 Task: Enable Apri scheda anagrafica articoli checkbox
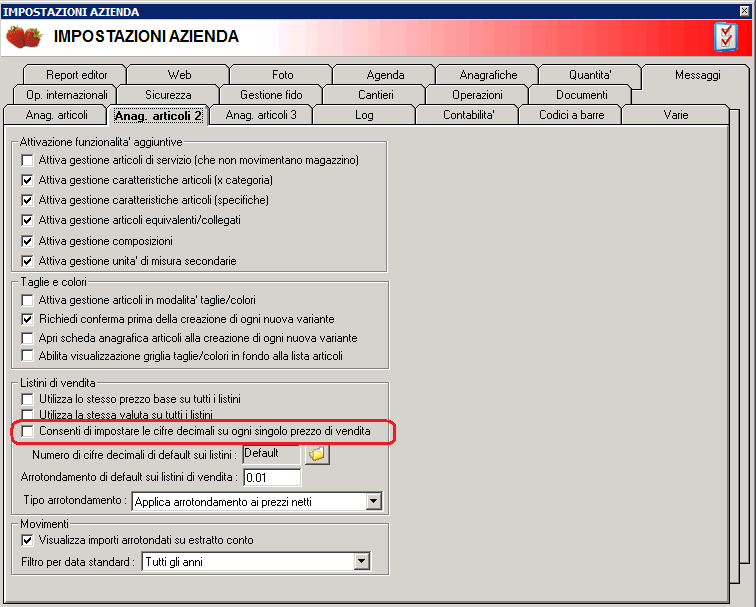point(27,338)
